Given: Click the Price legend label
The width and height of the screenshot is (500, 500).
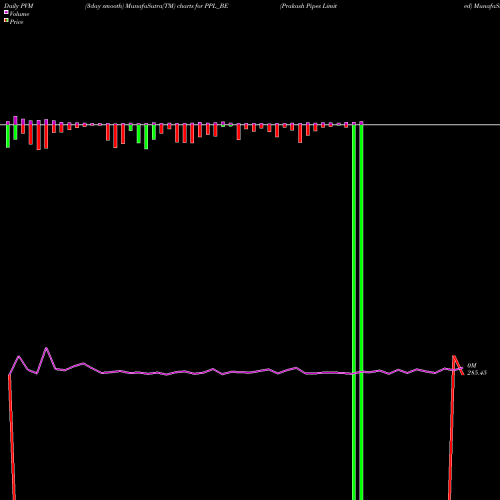Looking at the screenshot, I should (x=16, y=22).
